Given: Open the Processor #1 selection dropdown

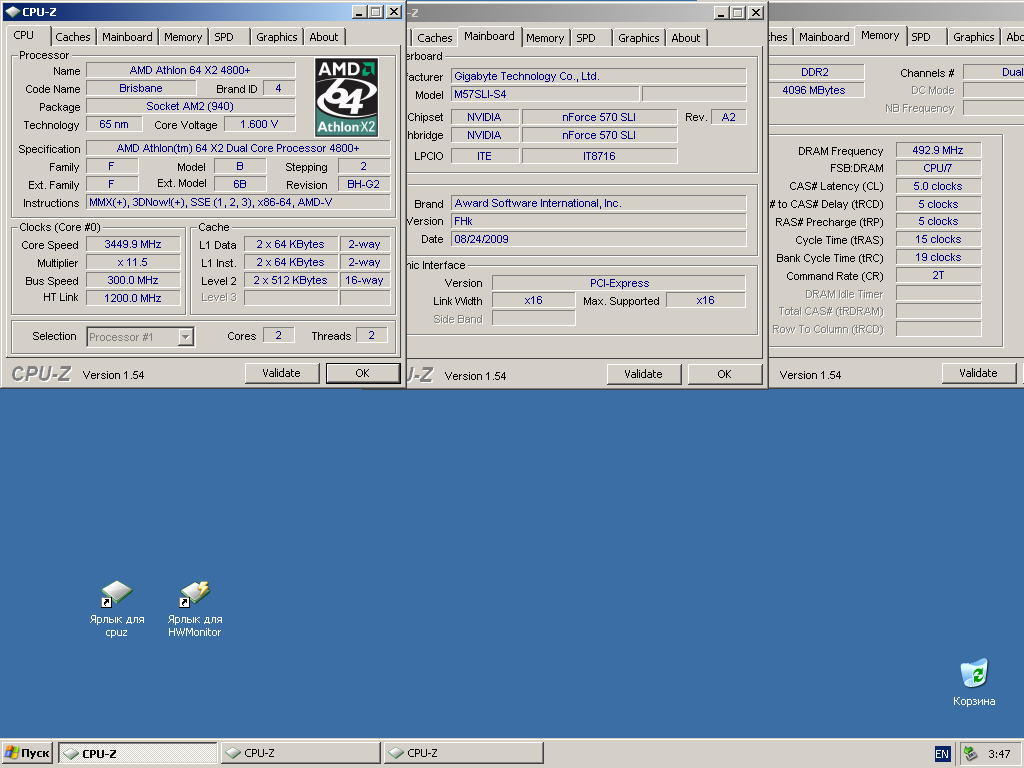Looking at the screenshot, I should pos(186,337).
